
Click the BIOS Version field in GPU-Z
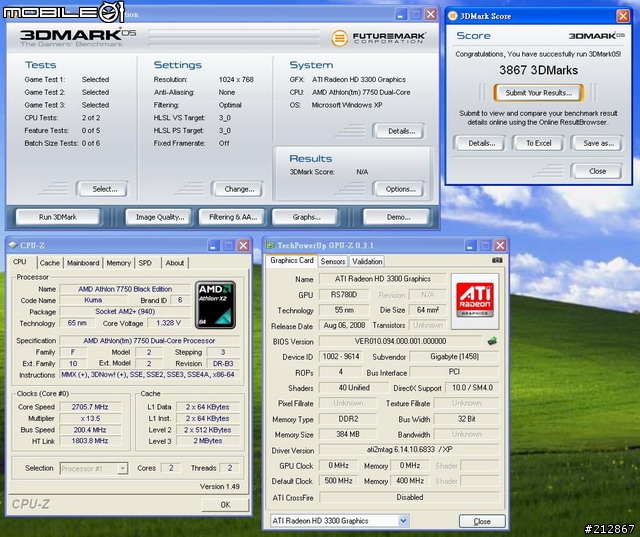pos(400,341)
